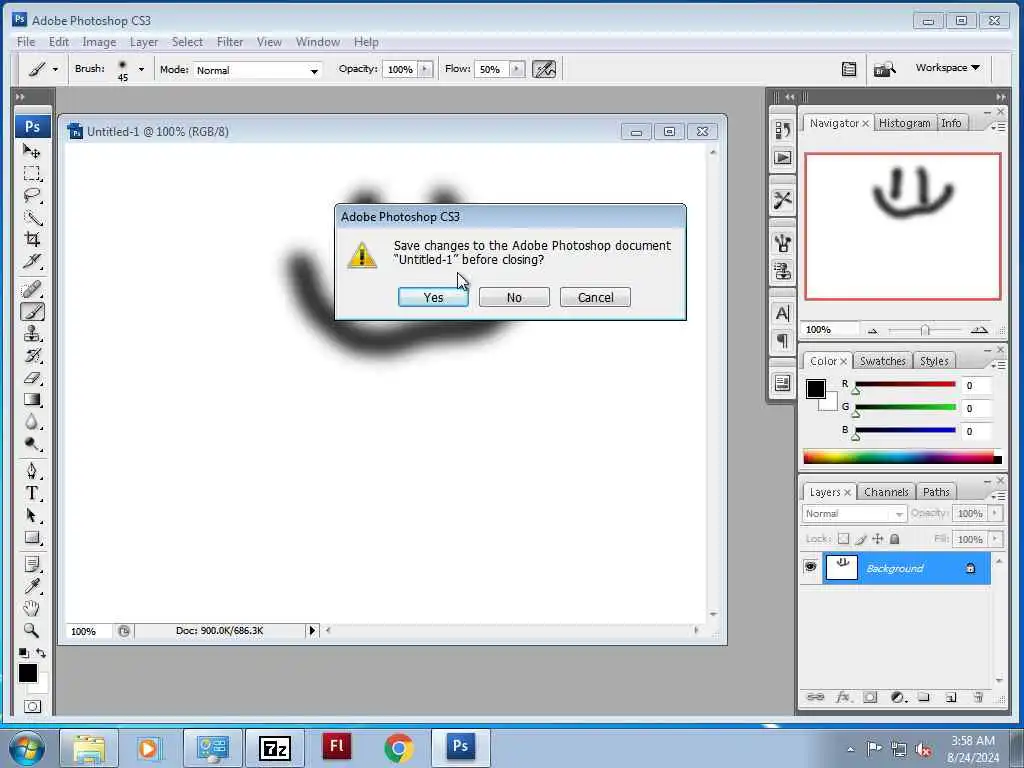Image resolution: width=1024 pixels, height=768 pixels.
Task: Select the Gradient tool
Action: click(x=31, y=400)
